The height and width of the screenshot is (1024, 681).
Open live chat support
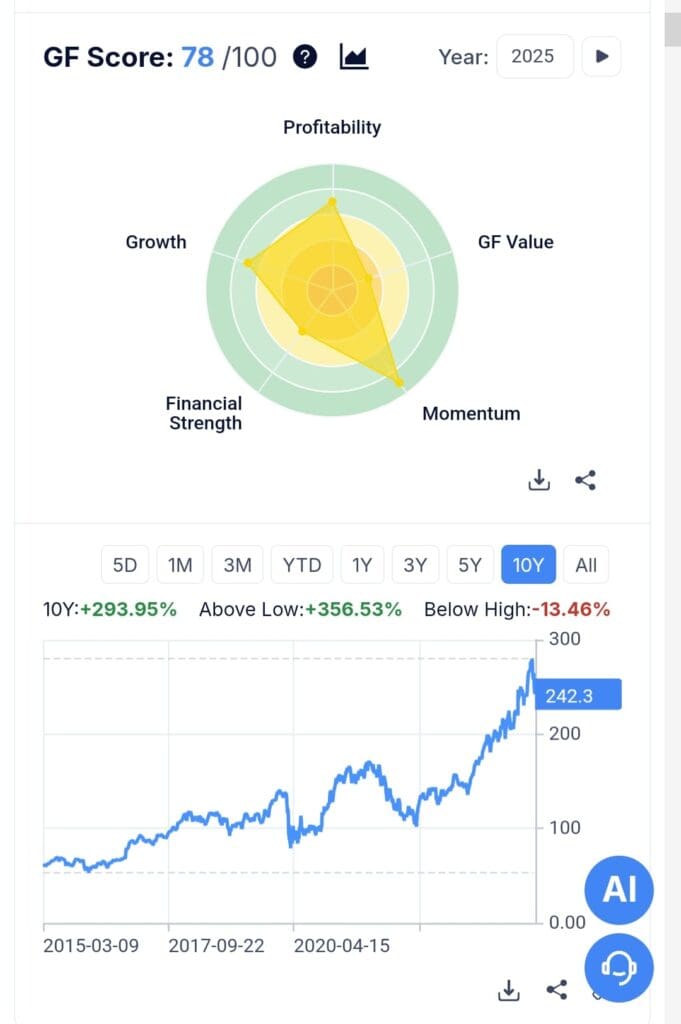click(618, 968)
